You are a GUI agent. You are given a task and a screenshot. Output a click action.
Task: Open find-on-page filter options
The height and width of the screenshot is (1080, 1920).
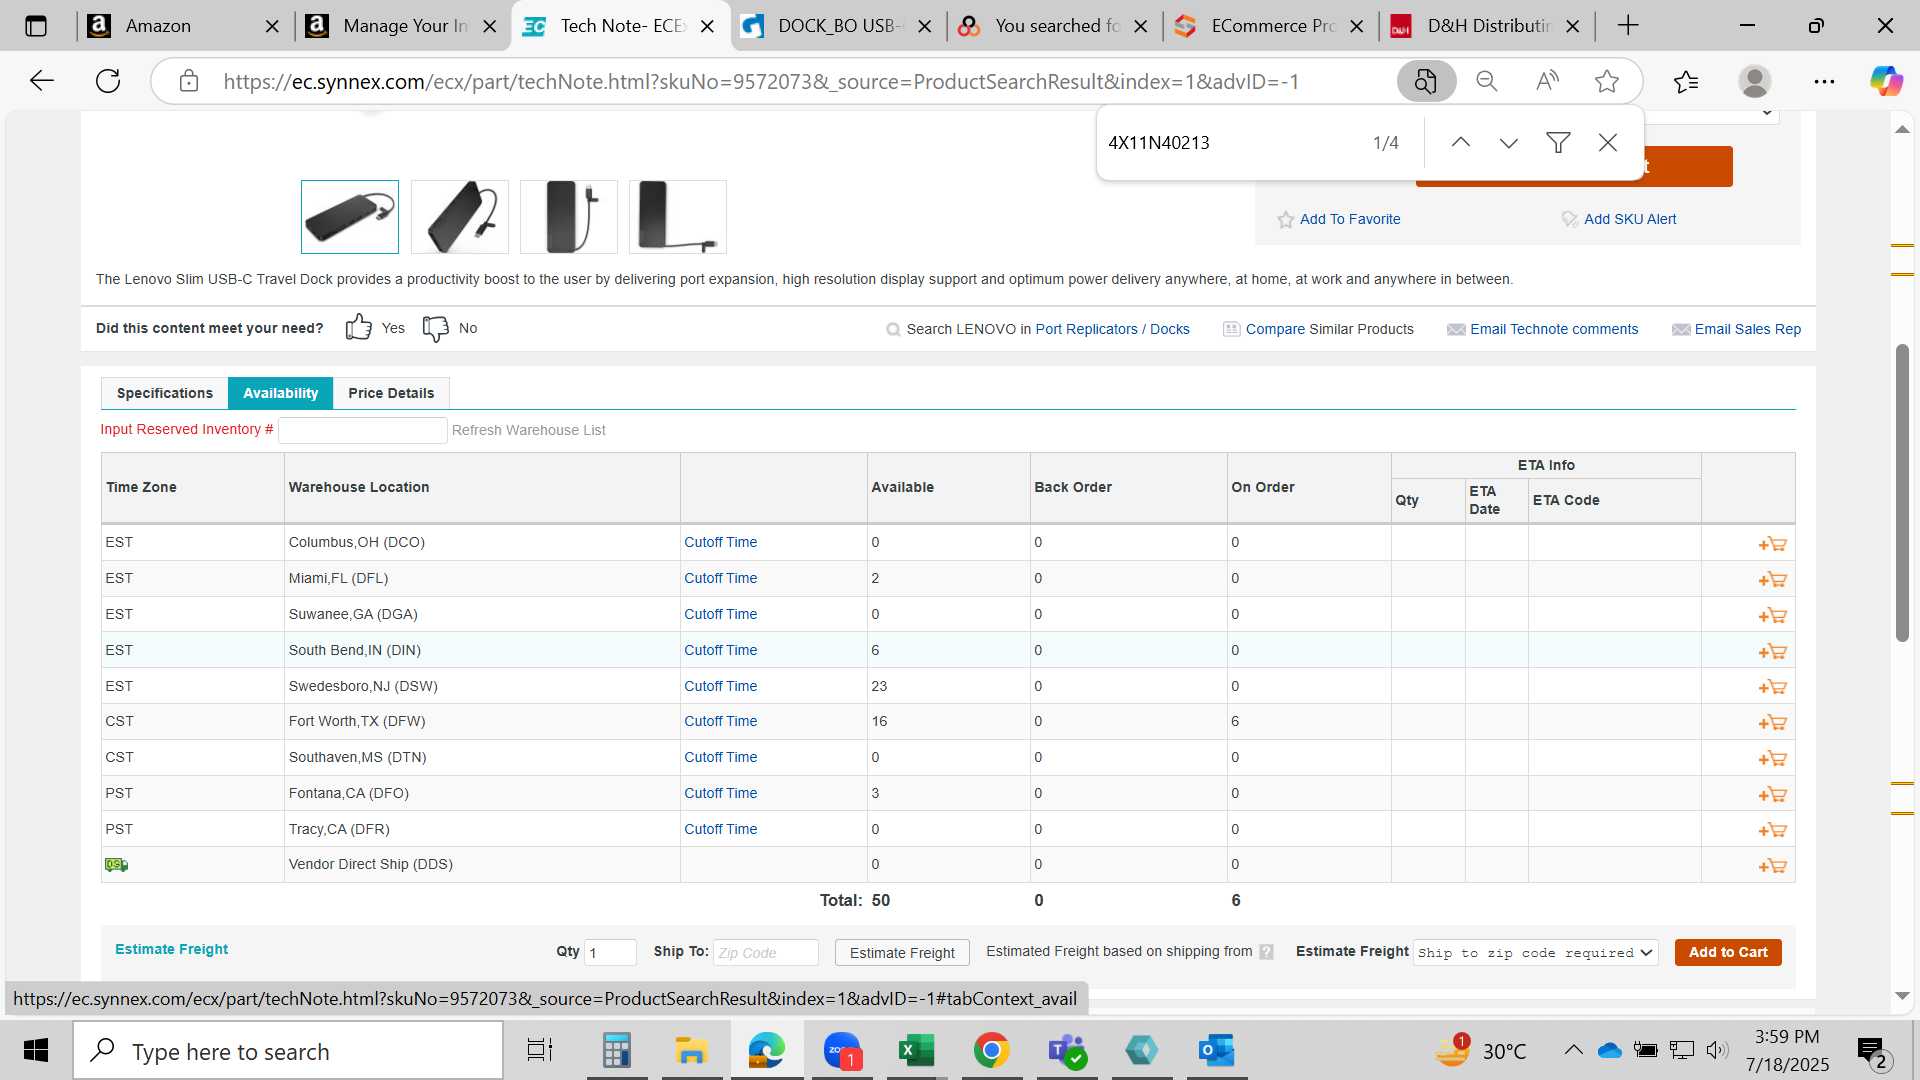(1557, 143)
